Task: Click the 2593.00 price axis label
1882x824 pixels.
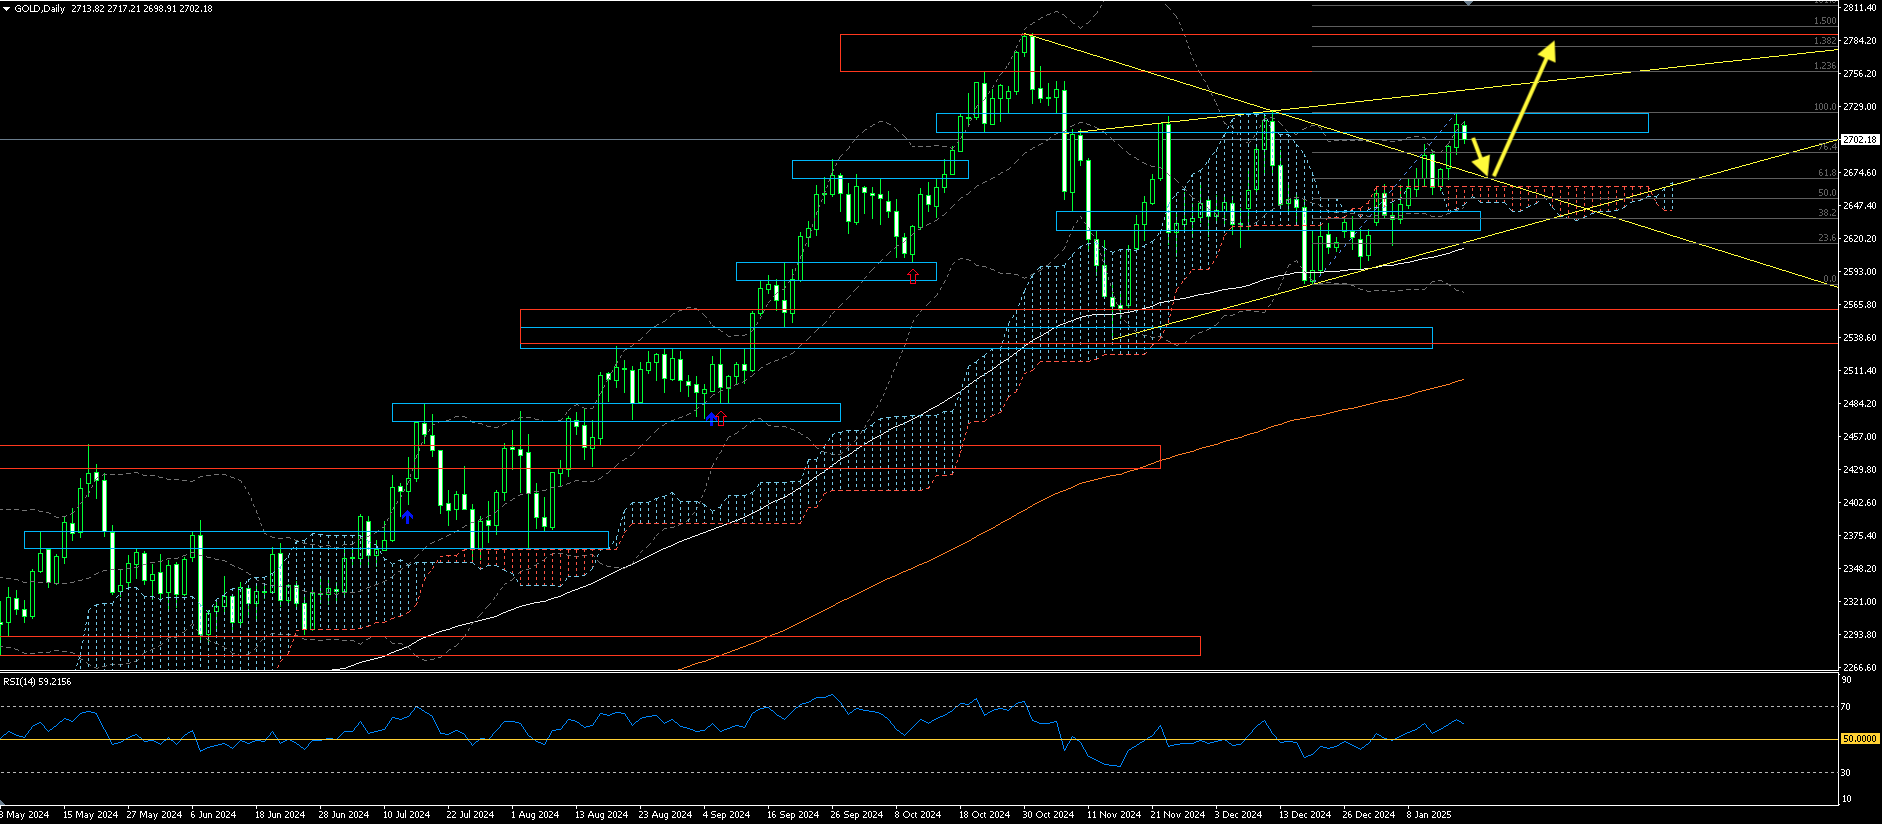Action: click(x=1859, y=272)
